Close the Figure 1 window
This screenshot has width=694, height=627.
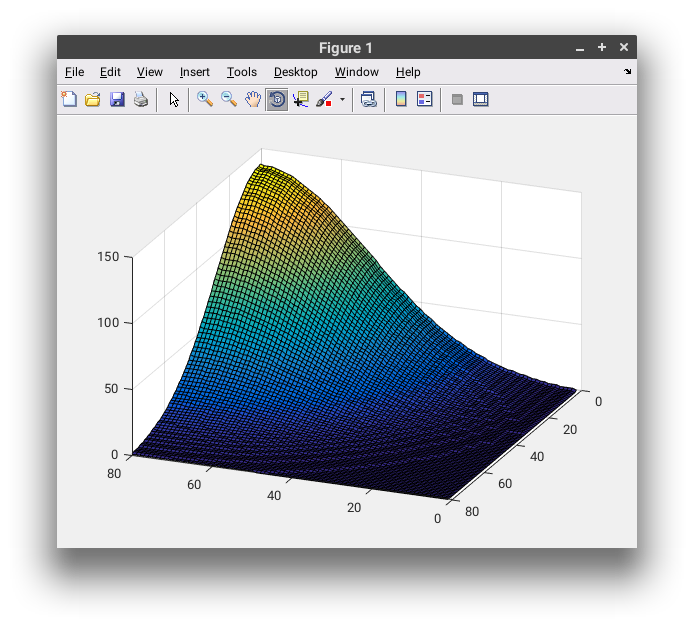click(x=624, y=47)
